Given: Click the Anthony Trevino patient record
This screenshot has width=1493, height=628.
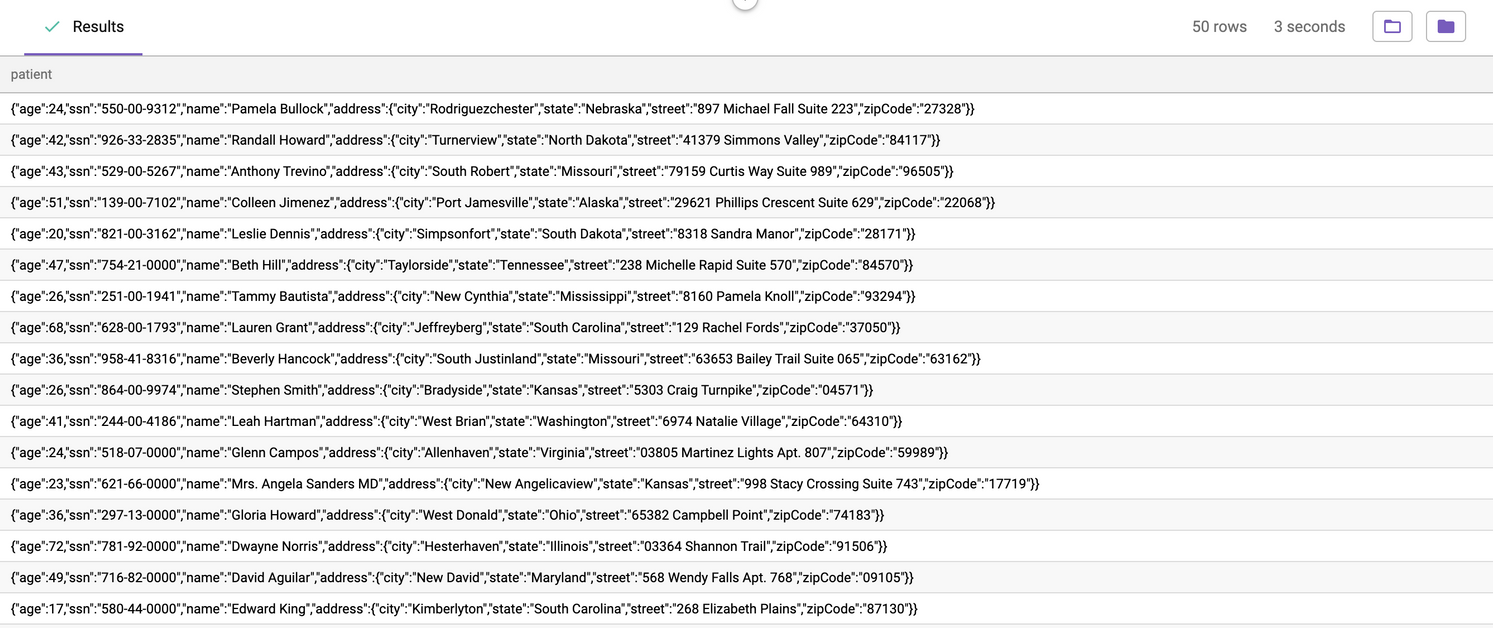Looking at the screenshot, I should coord(482,171).
